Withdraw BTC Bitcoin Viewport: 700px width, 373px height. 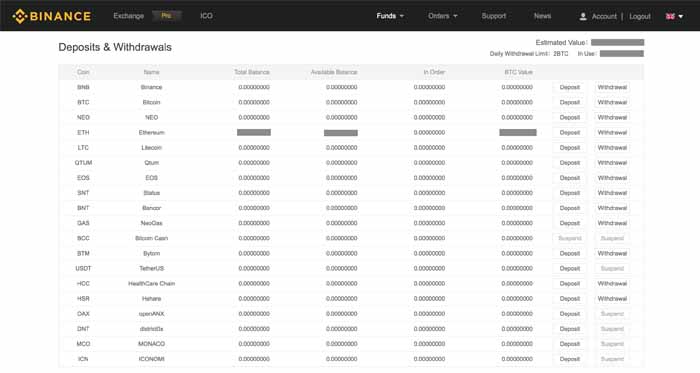pyautogui.click(x=612, y=102)
